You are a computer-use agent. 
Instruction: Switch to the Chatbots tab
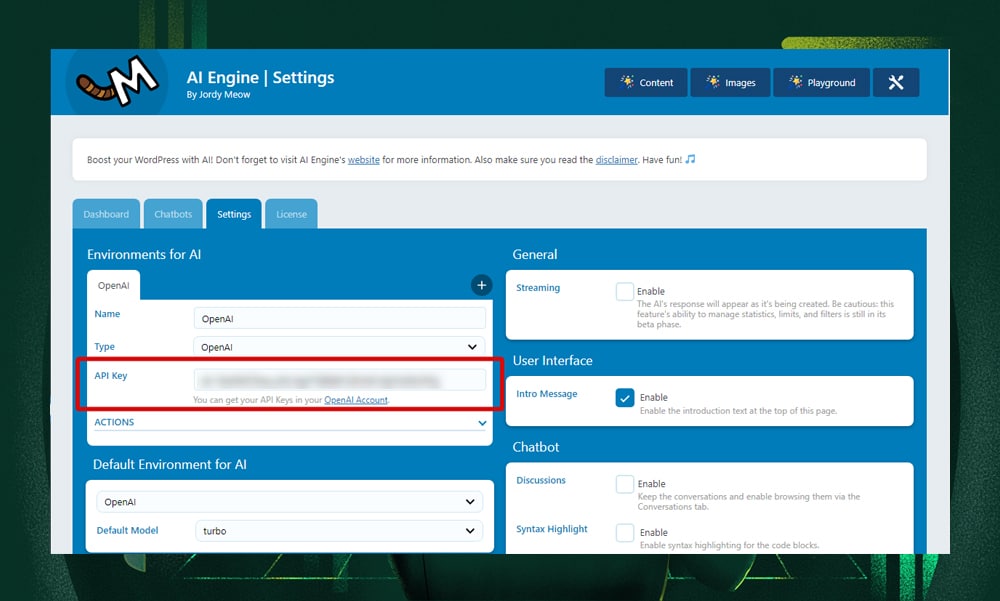tap(173, 214)
